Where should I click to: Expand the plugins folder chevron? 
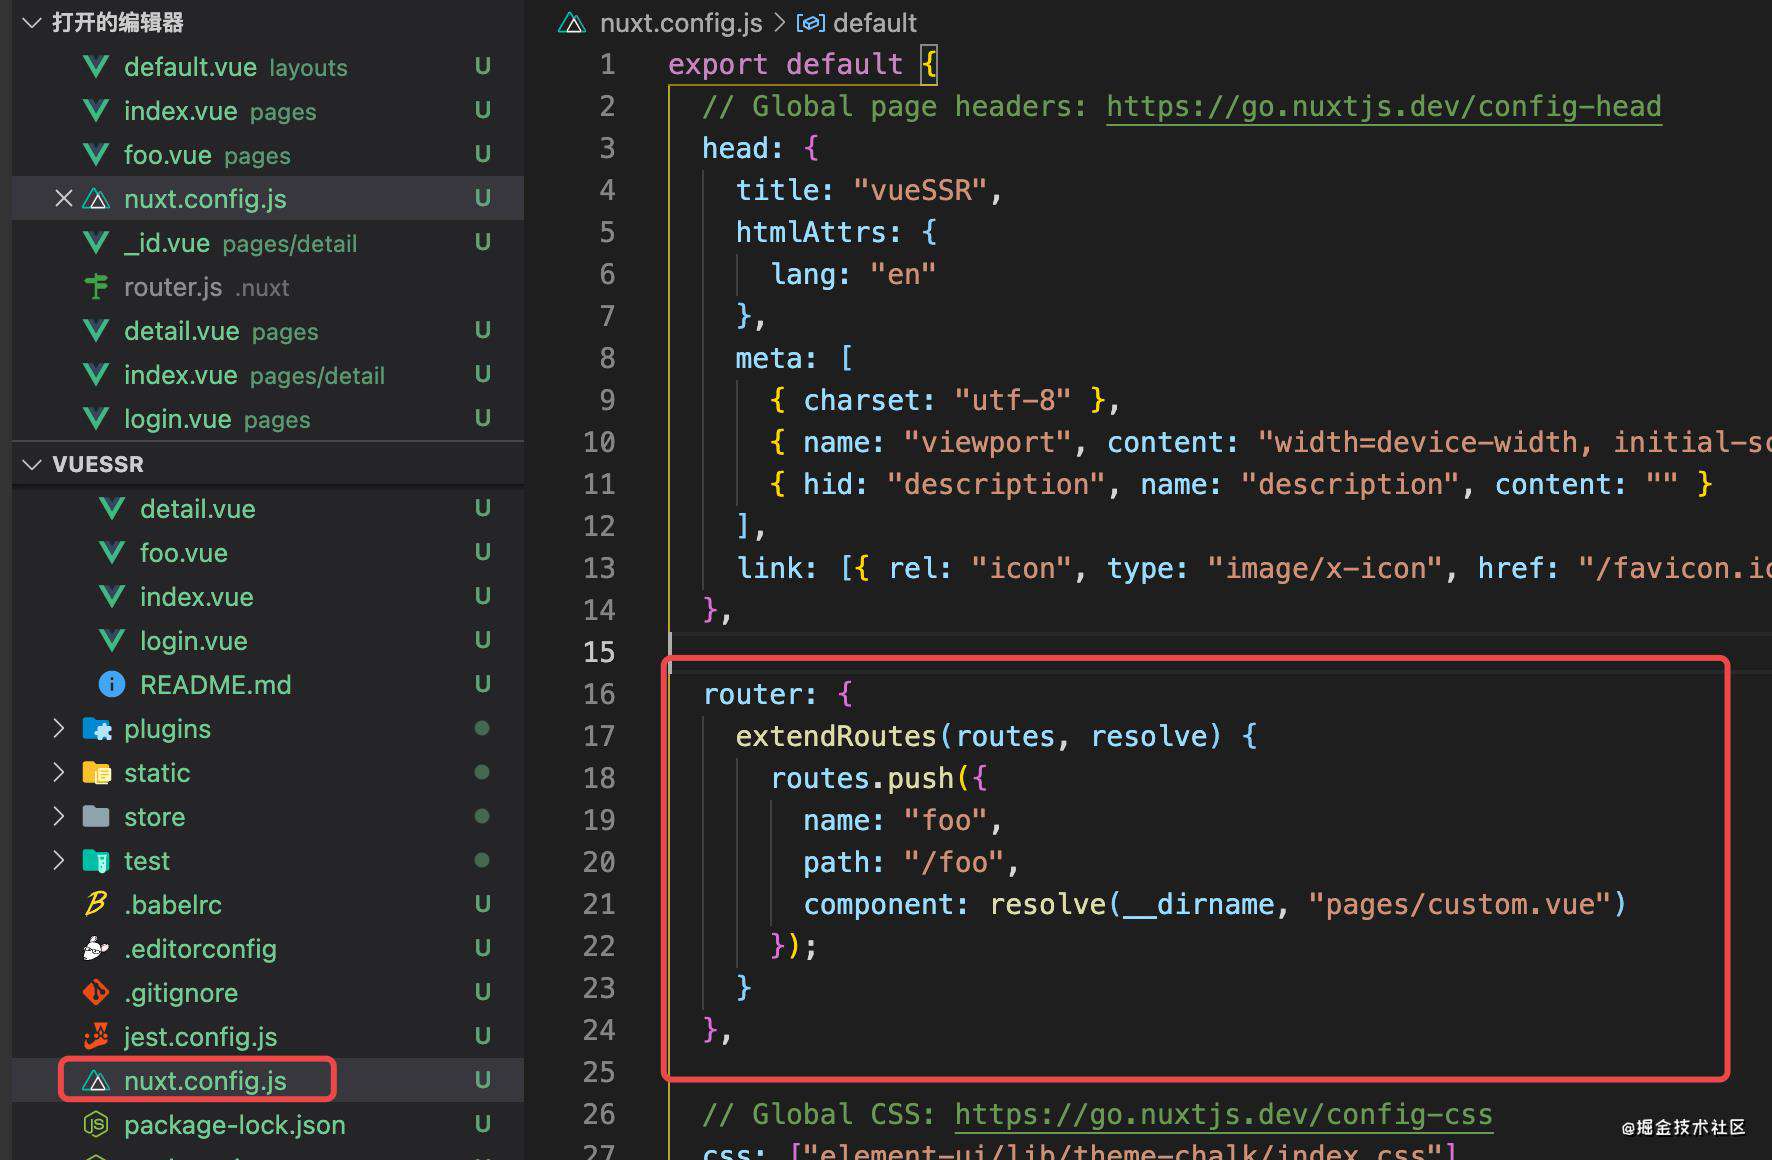point(58,729)
